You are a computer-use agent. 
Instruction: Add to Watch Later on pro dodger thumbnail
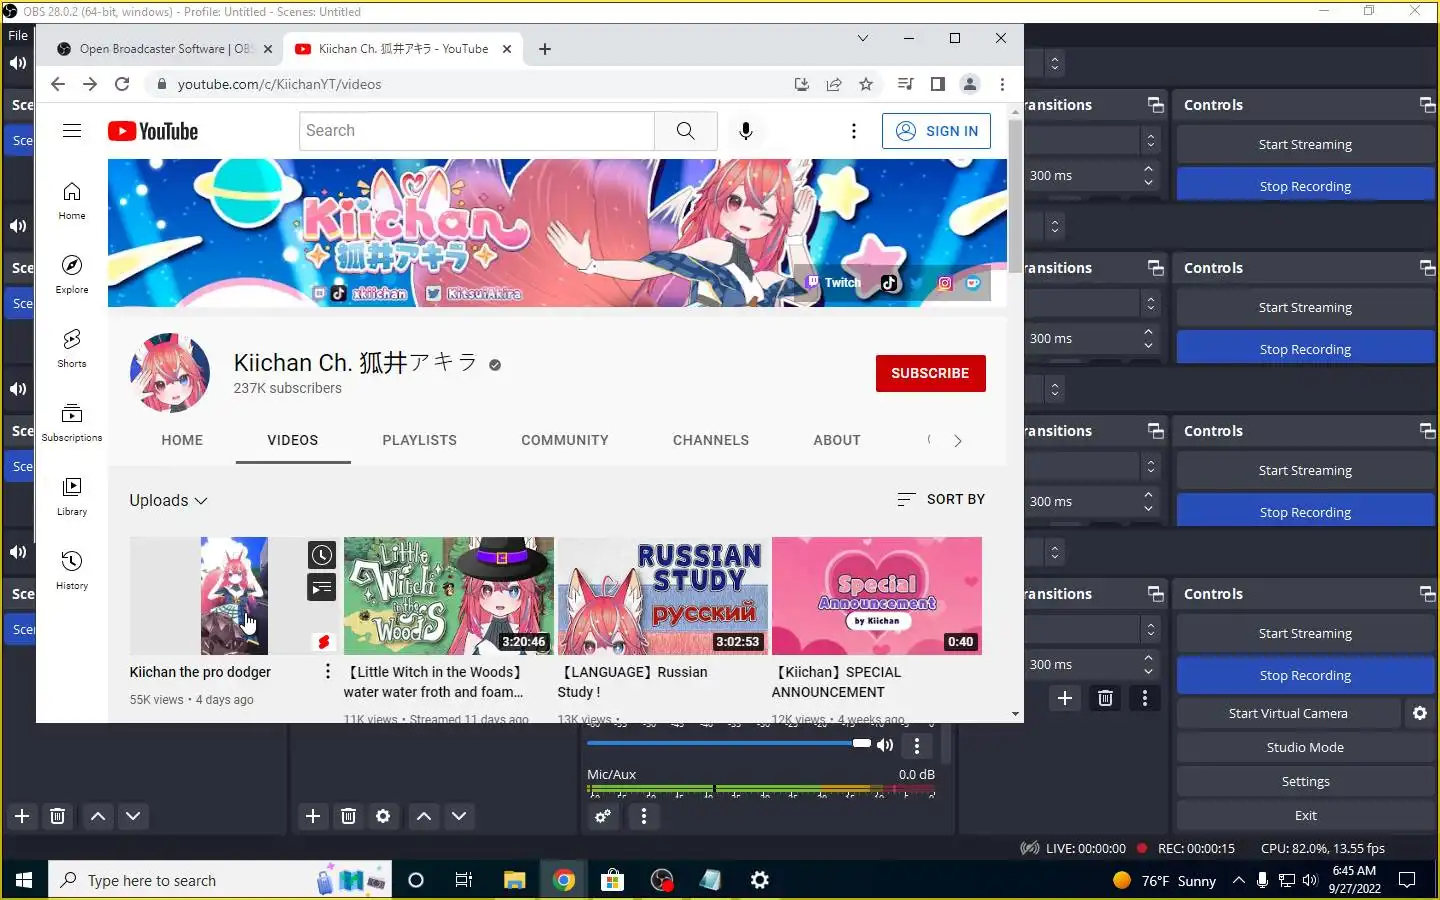(x=322, y=555)
